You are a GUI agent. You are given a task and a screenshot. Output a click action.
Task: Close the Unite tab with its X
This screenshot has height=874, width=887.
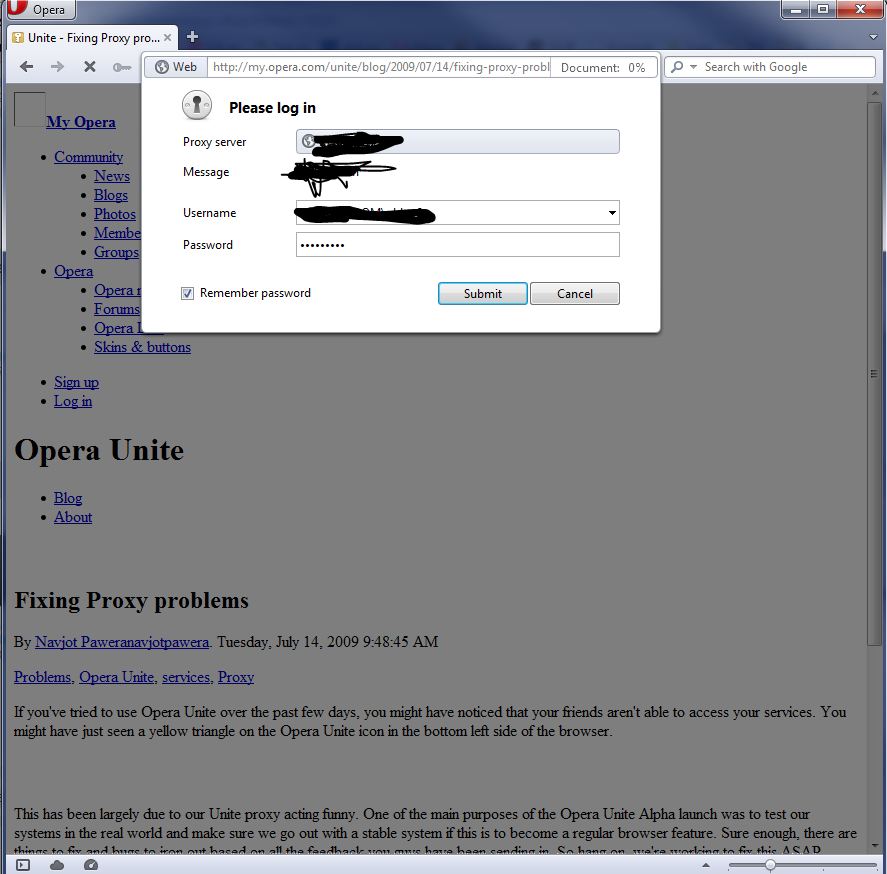(x=167, y=37)
